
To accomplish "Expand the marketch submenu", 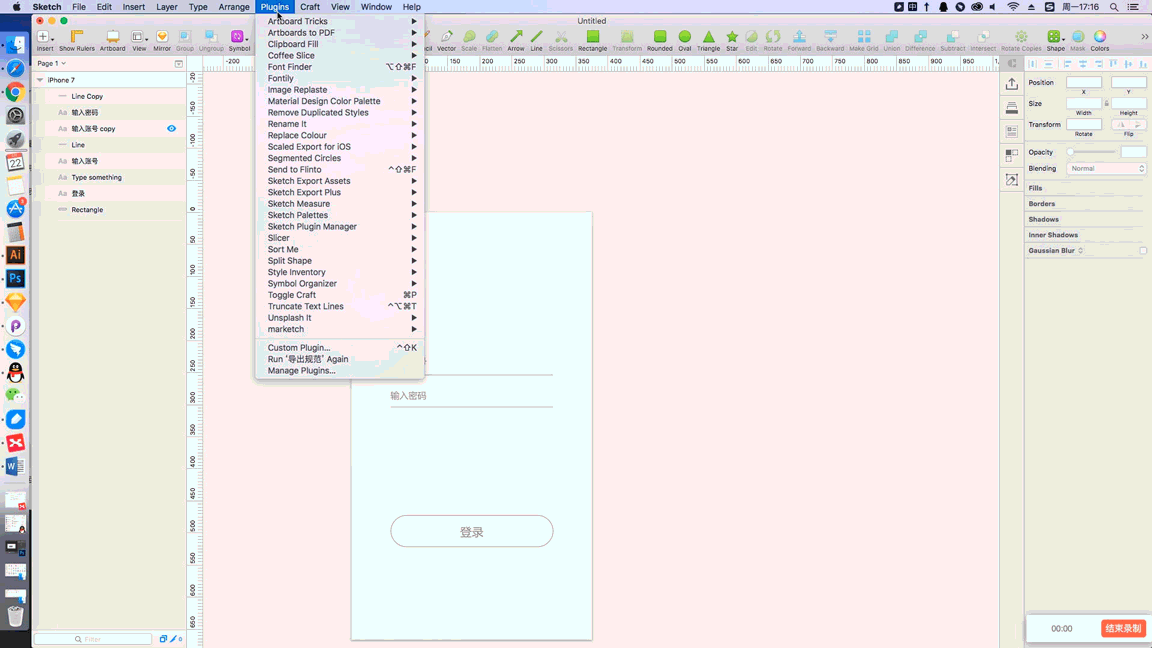I will pos(339,329).
